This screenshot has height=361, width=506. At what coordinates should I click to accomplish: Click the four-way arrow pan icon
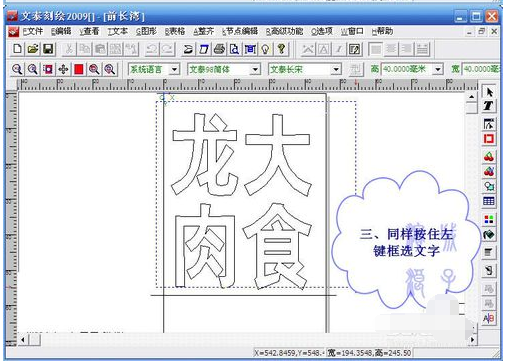tap(63, 69)
